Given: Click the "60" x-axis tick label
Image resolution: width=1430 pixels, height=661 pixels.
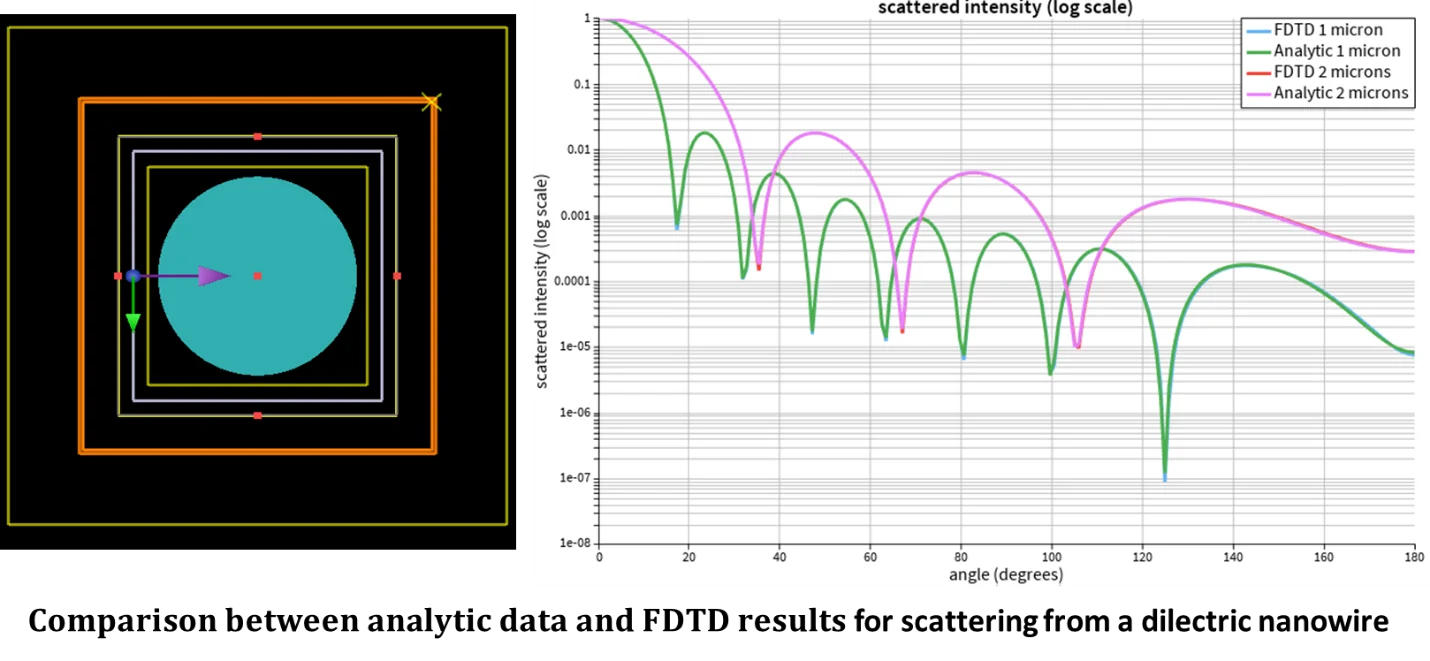Looking at the screenshot, I should pyautogui.click(x=870, y=558).
